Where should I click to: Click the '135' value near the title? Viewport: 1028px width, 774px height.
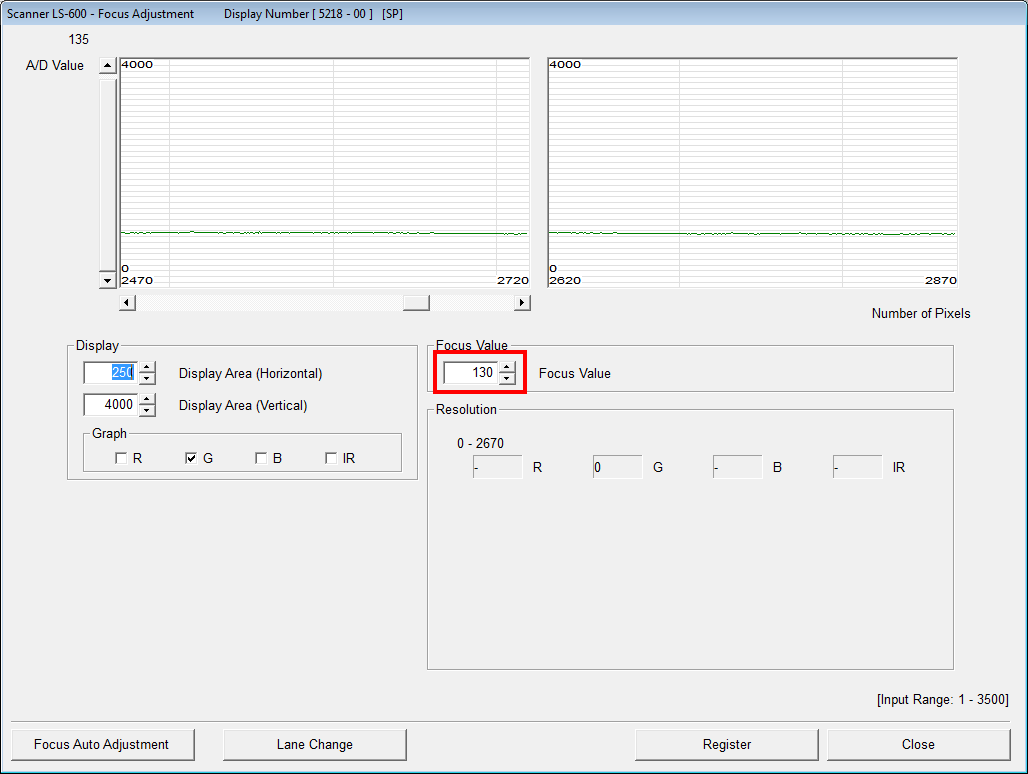click(79, 39)
